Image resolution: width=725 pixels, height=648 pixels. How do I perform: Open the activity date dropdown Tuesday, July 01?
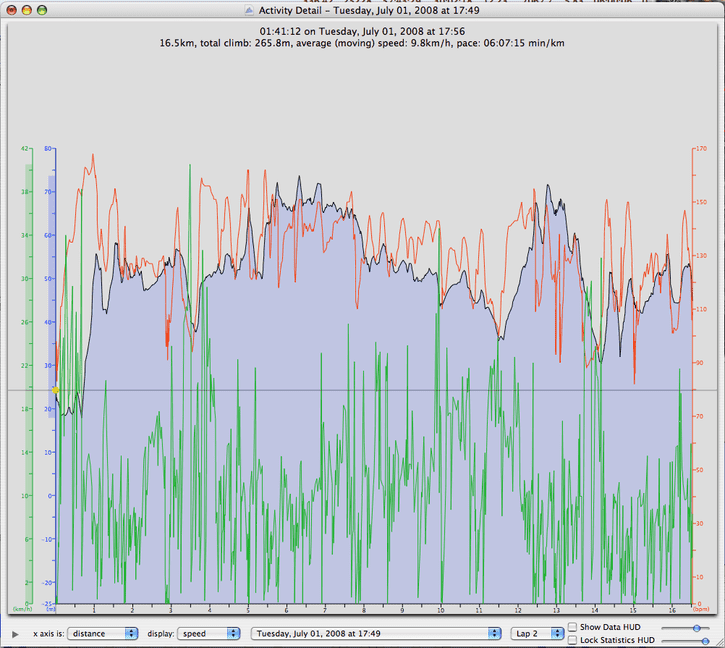(376, 634)
